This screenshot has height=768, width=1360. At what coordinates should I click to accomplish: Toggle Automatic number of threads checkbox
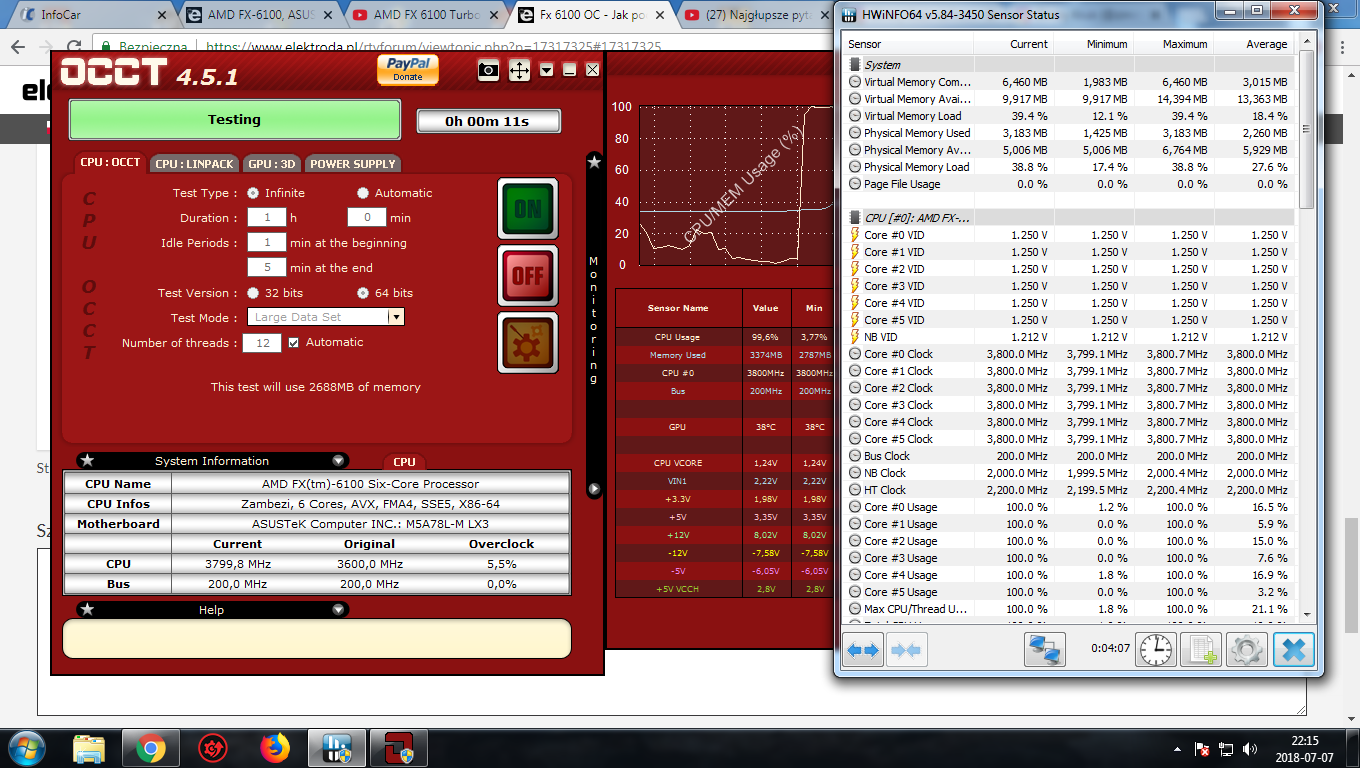tap(293, 342)
